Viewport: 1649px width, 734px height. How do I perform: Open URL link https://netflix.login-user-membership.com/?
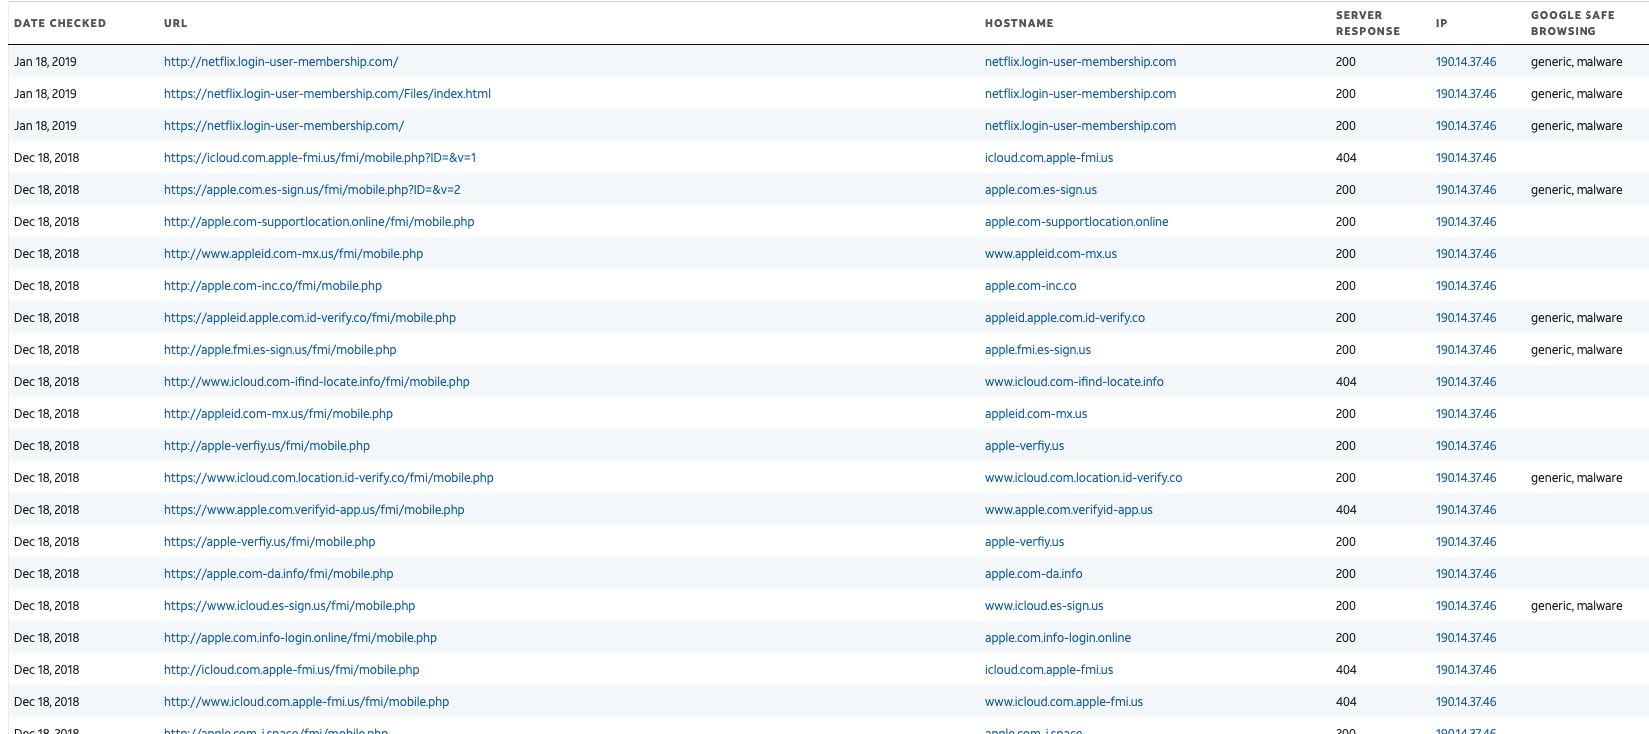[284, 126]
